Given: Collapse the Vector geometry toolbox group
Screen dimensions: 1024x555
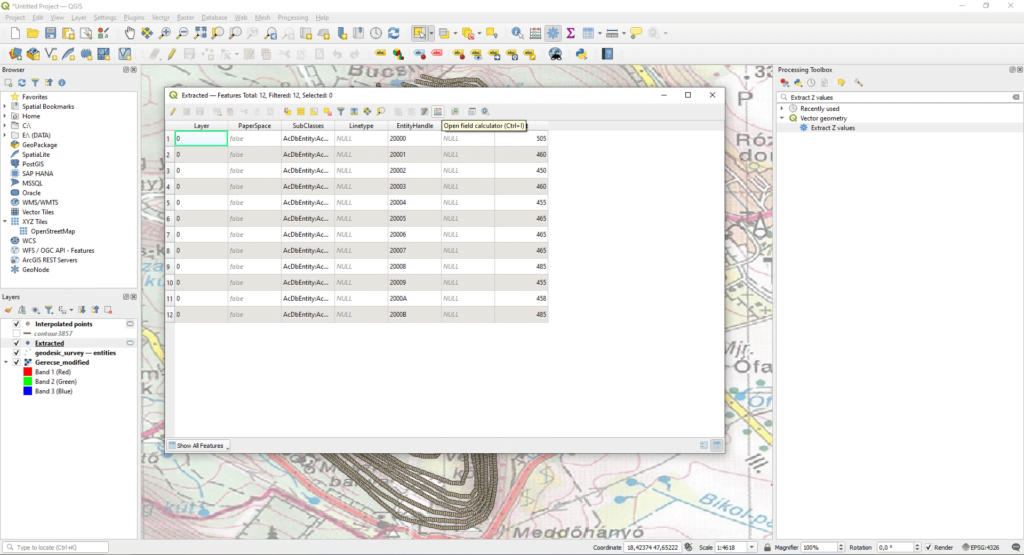Looking at the screenshot, I should [782, 118].
